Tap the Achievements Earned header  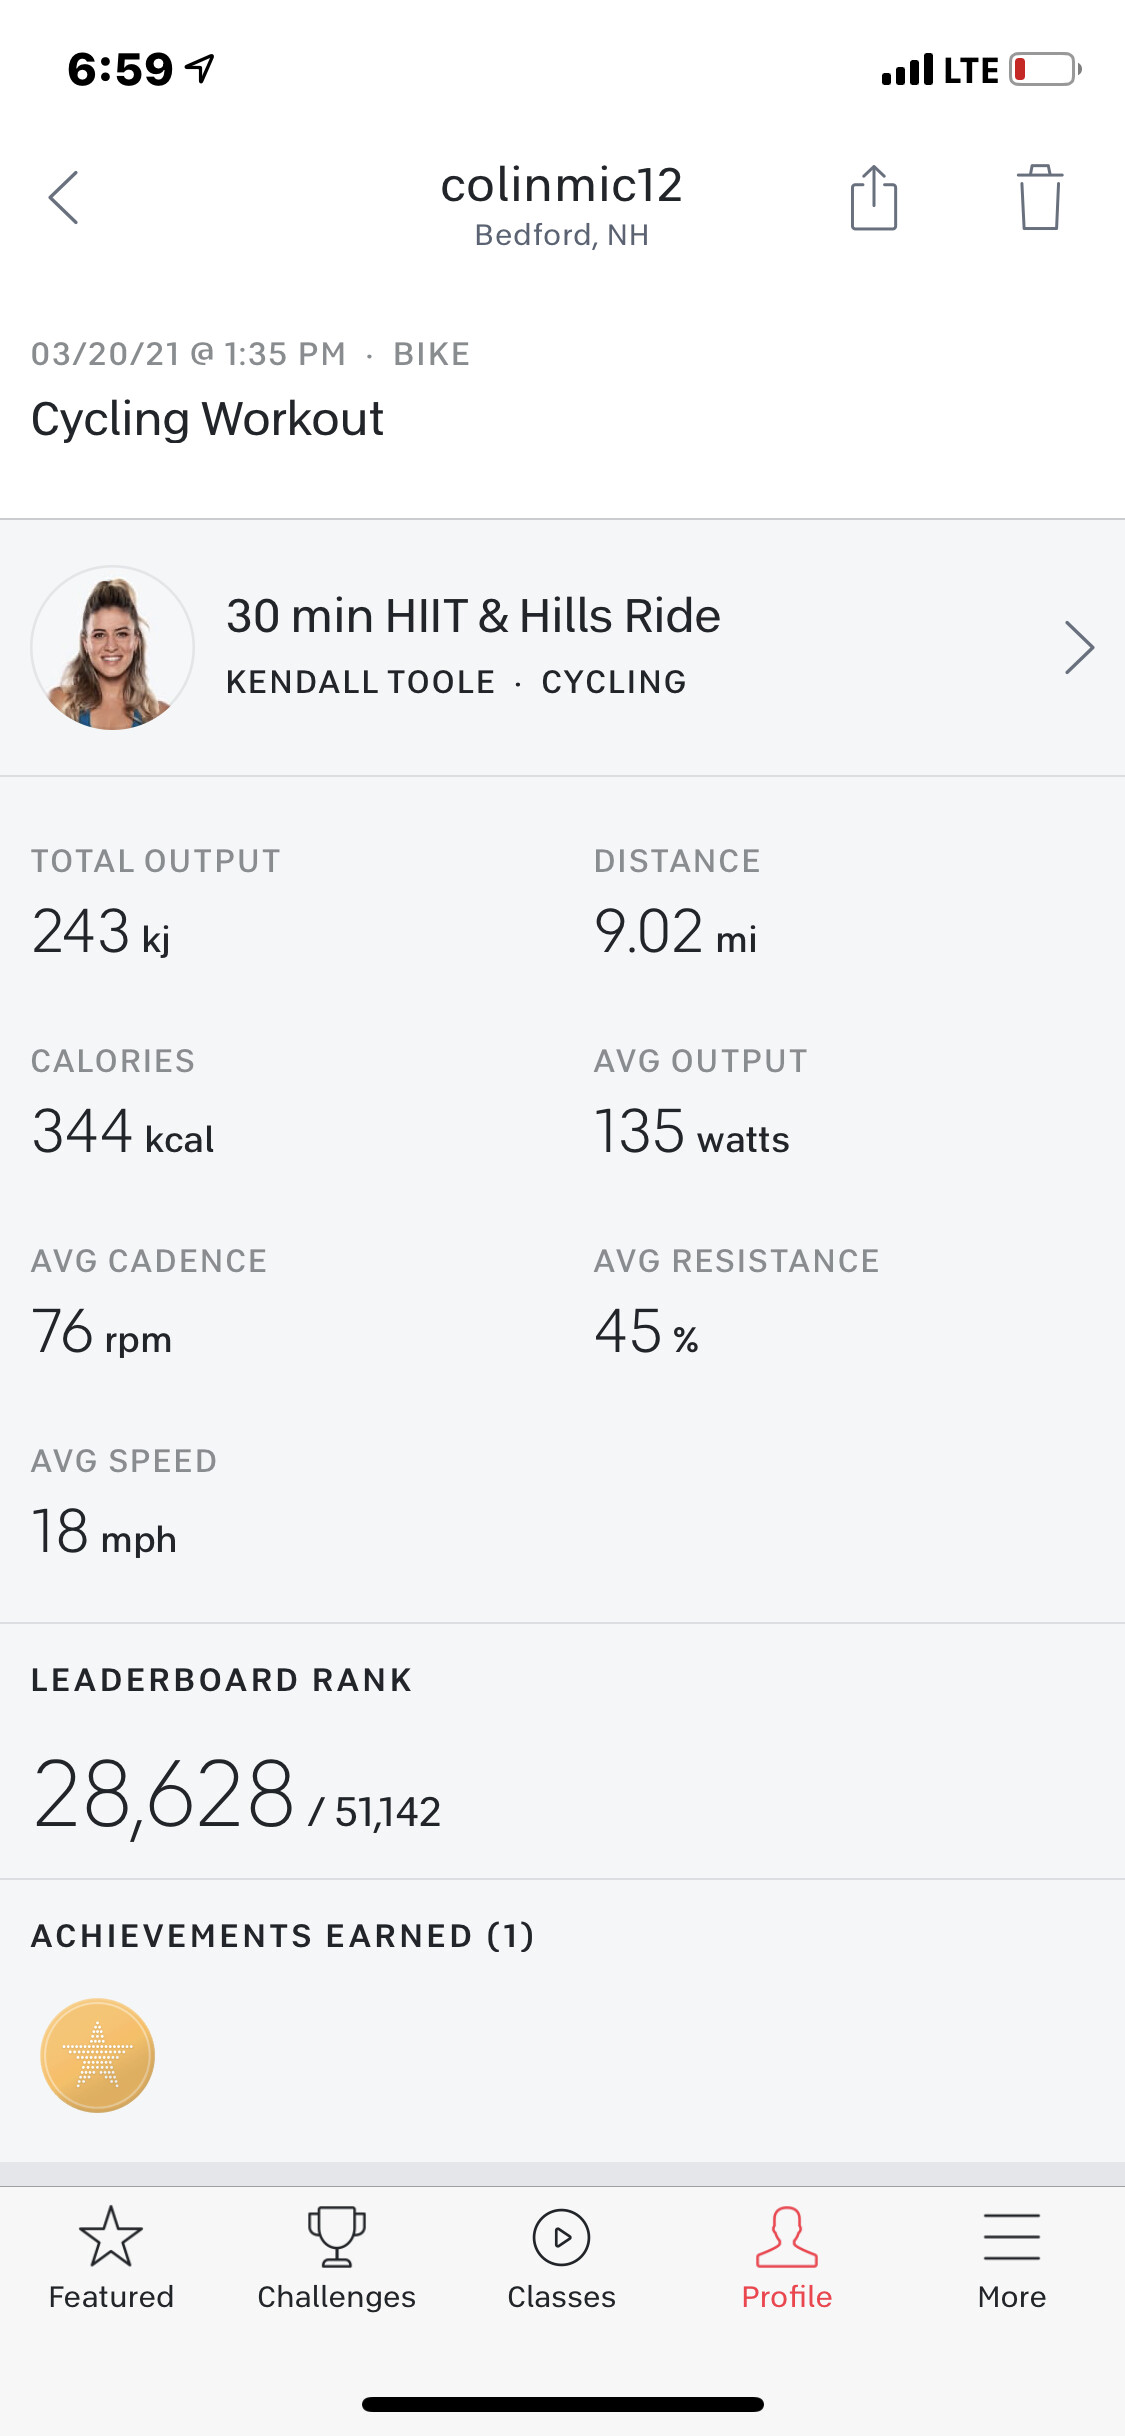(x=283, y=1936)
